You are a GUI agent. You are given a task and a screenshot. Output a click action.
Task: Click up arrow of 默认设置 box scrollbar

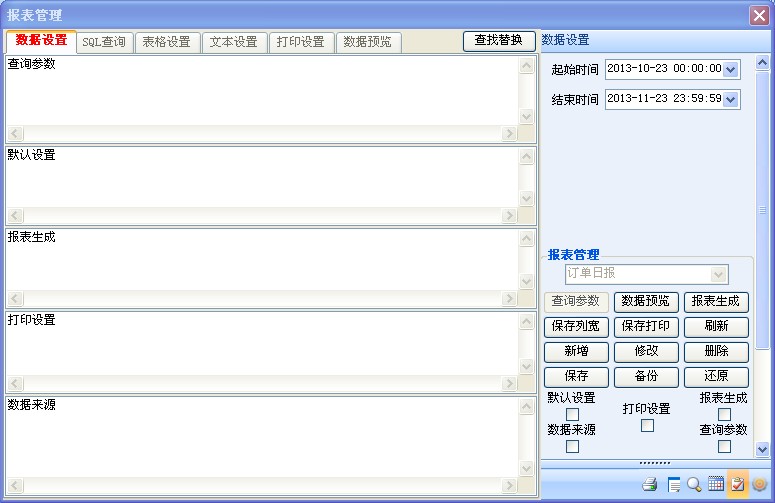click(x=527, y=157)
